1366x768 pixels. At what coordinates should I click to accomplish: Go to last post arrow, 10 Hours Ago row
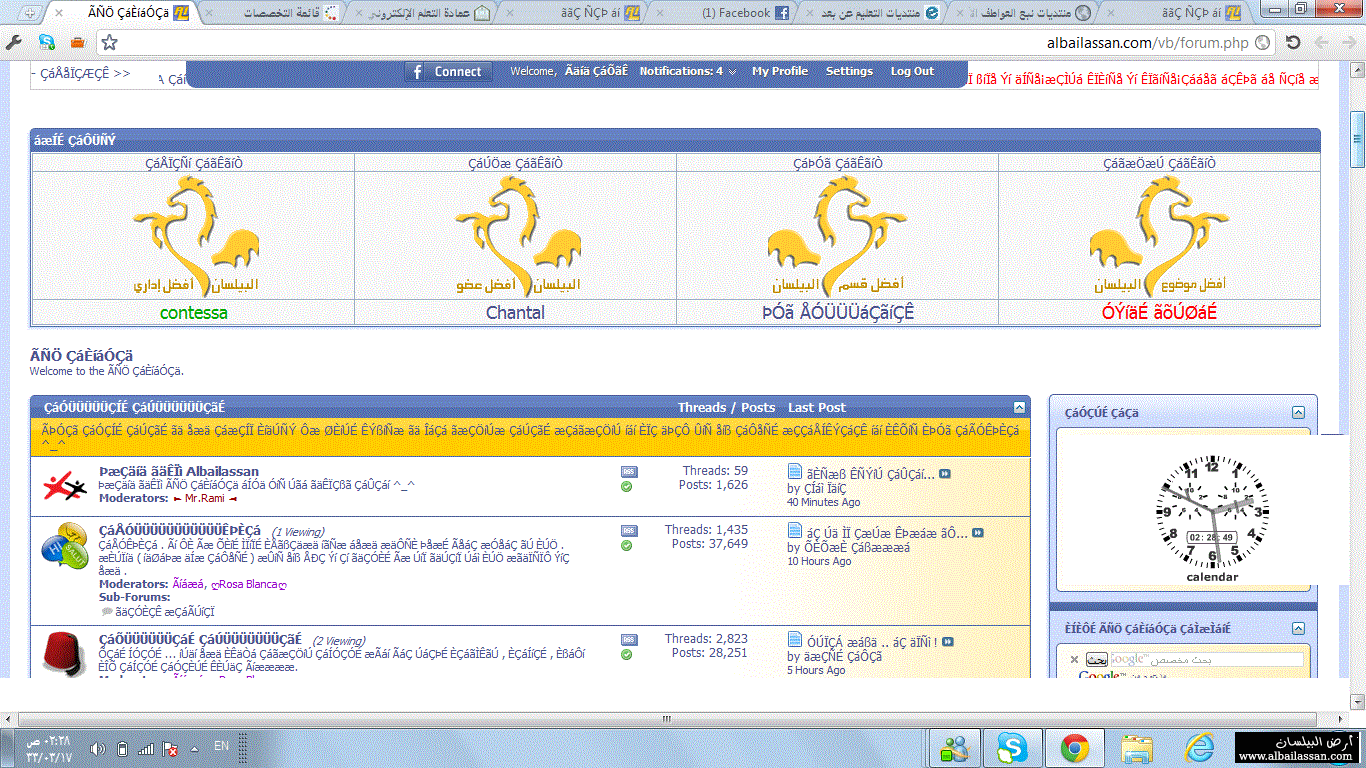(978, 533)
